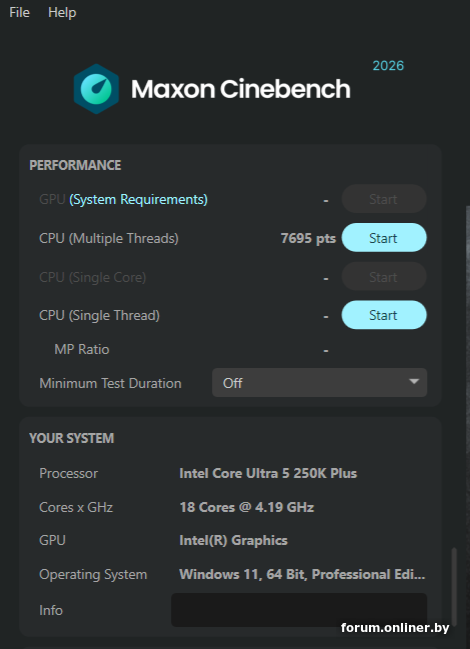Screen dimensions: 470x649
Task: Open the System Requirements link
Action: 138,200
